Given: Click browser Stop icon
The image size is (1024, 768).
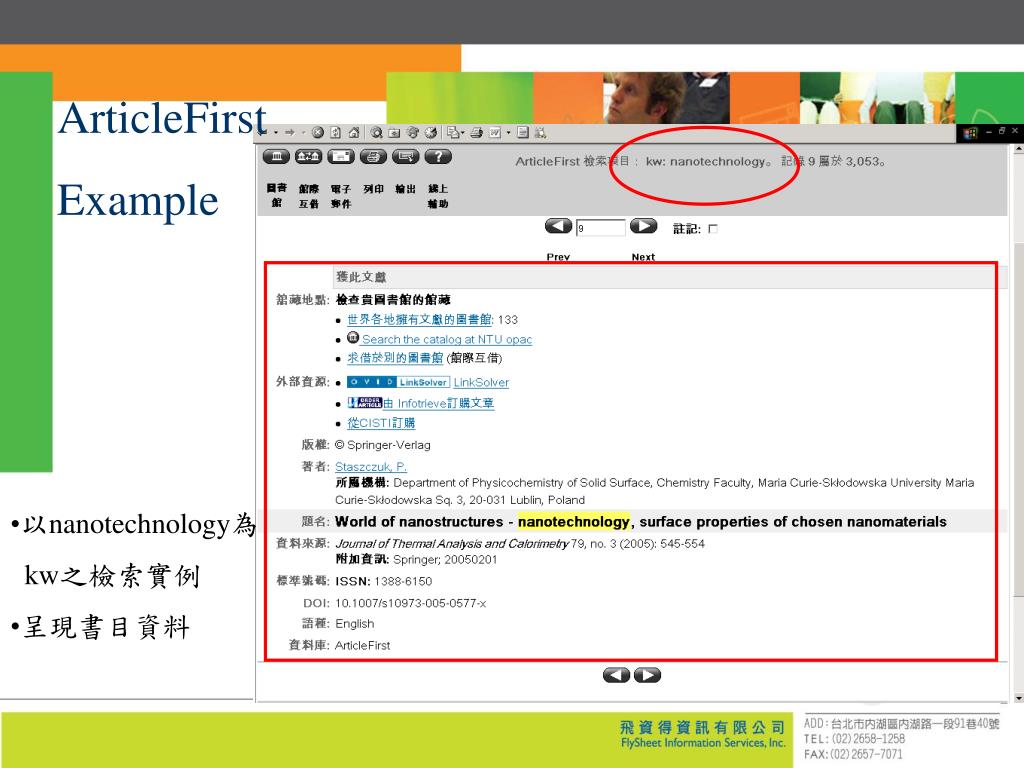Looking at the screenshot, I should pos(317,133).
